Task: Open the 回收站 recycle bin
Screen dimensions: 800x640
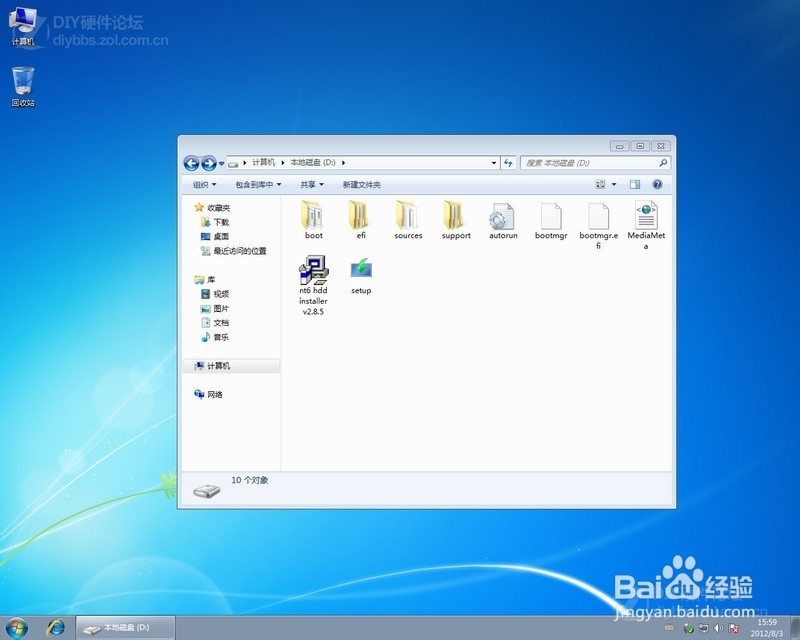Action: tap(22, 80)
